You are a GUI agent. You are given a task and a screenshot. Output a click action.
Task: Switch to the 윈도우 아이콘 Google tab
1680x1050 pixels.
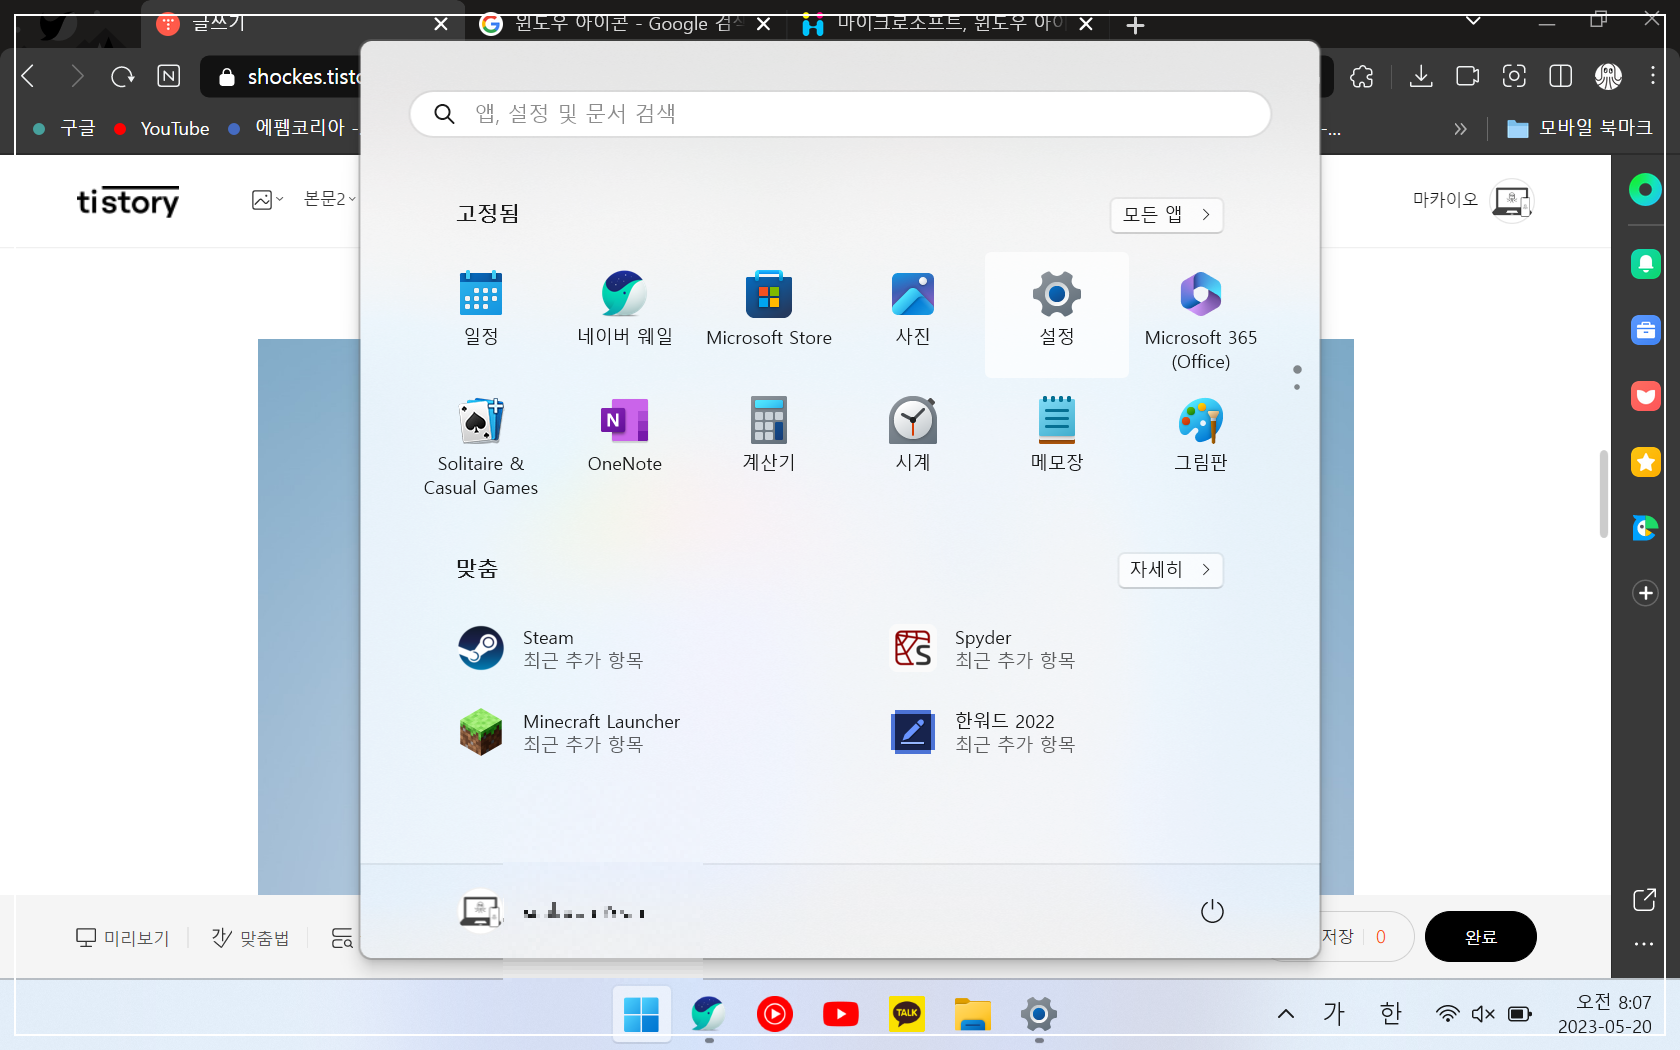625,23
